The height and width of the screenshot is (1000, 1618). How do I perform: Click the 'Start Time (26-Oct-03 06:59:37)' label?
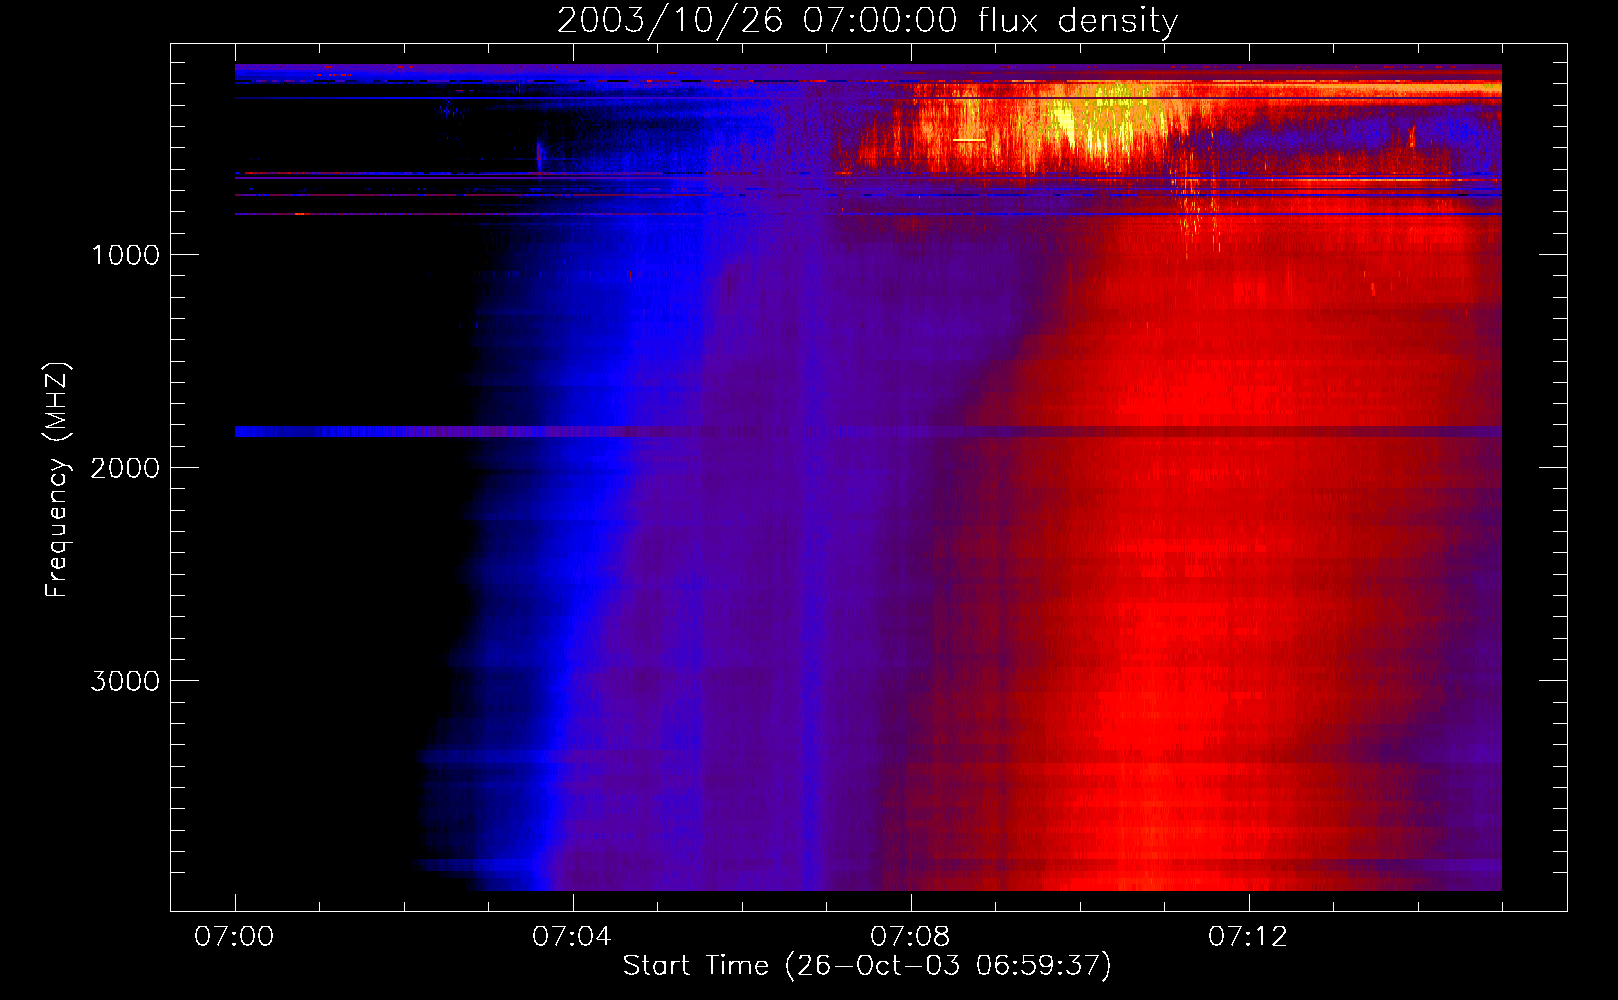pos(867,966)
